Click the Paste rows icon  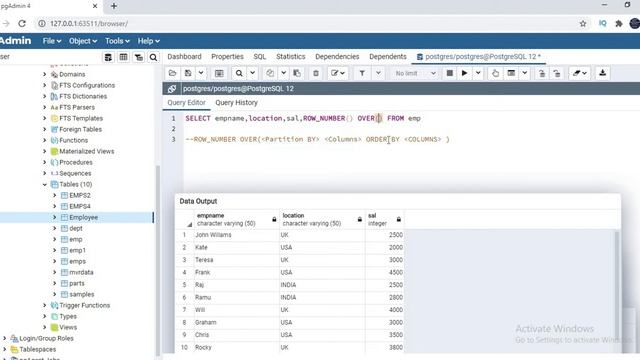(297, 73)
